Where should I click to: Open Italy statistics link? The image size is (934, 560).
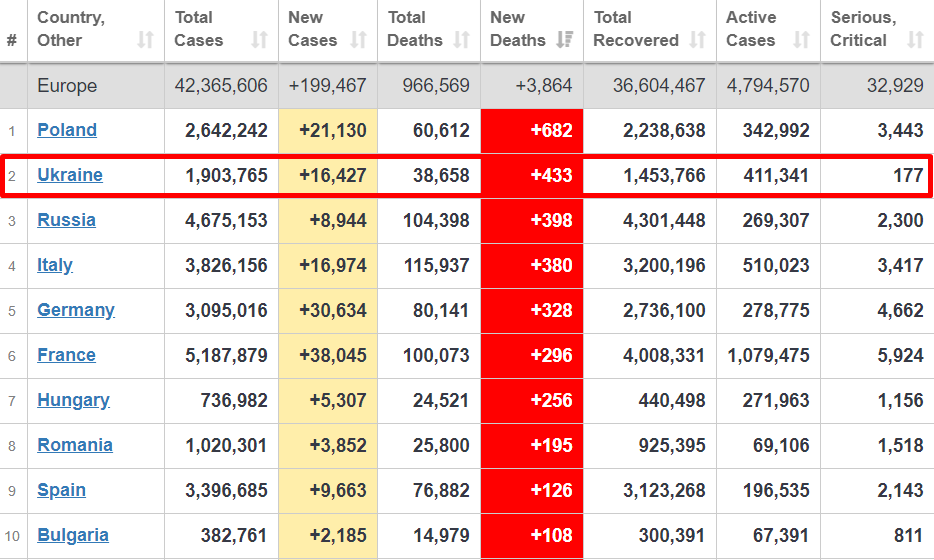pyautogui.click(x=55, y=265)
